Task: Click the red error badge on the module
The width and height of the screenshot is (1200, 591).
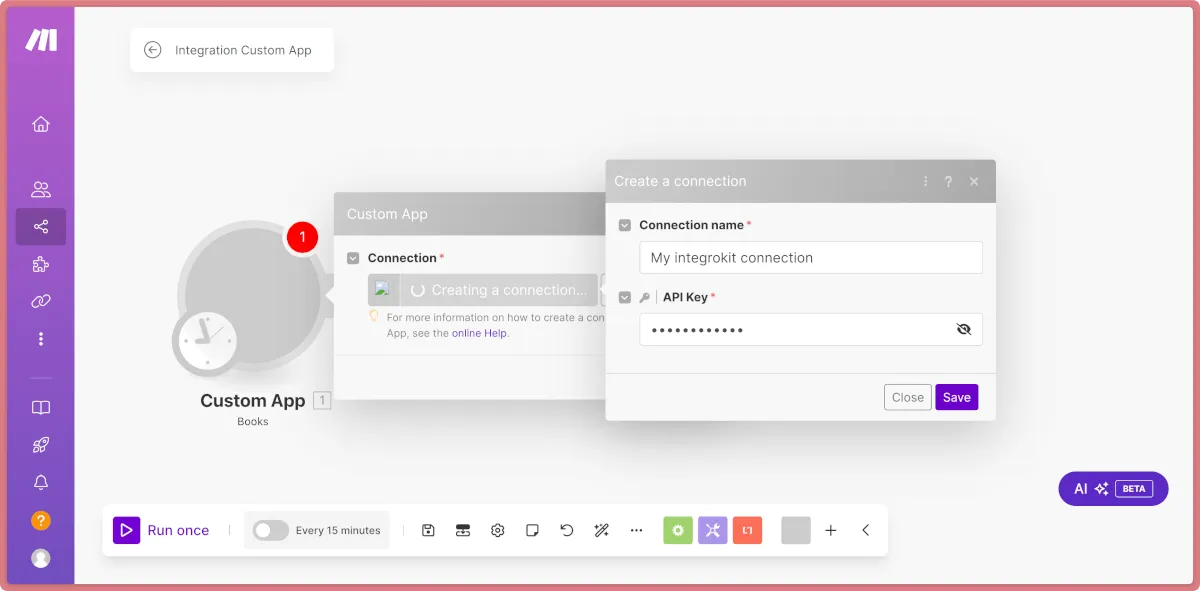Action: pyautogui.click(x=302, y=237)
